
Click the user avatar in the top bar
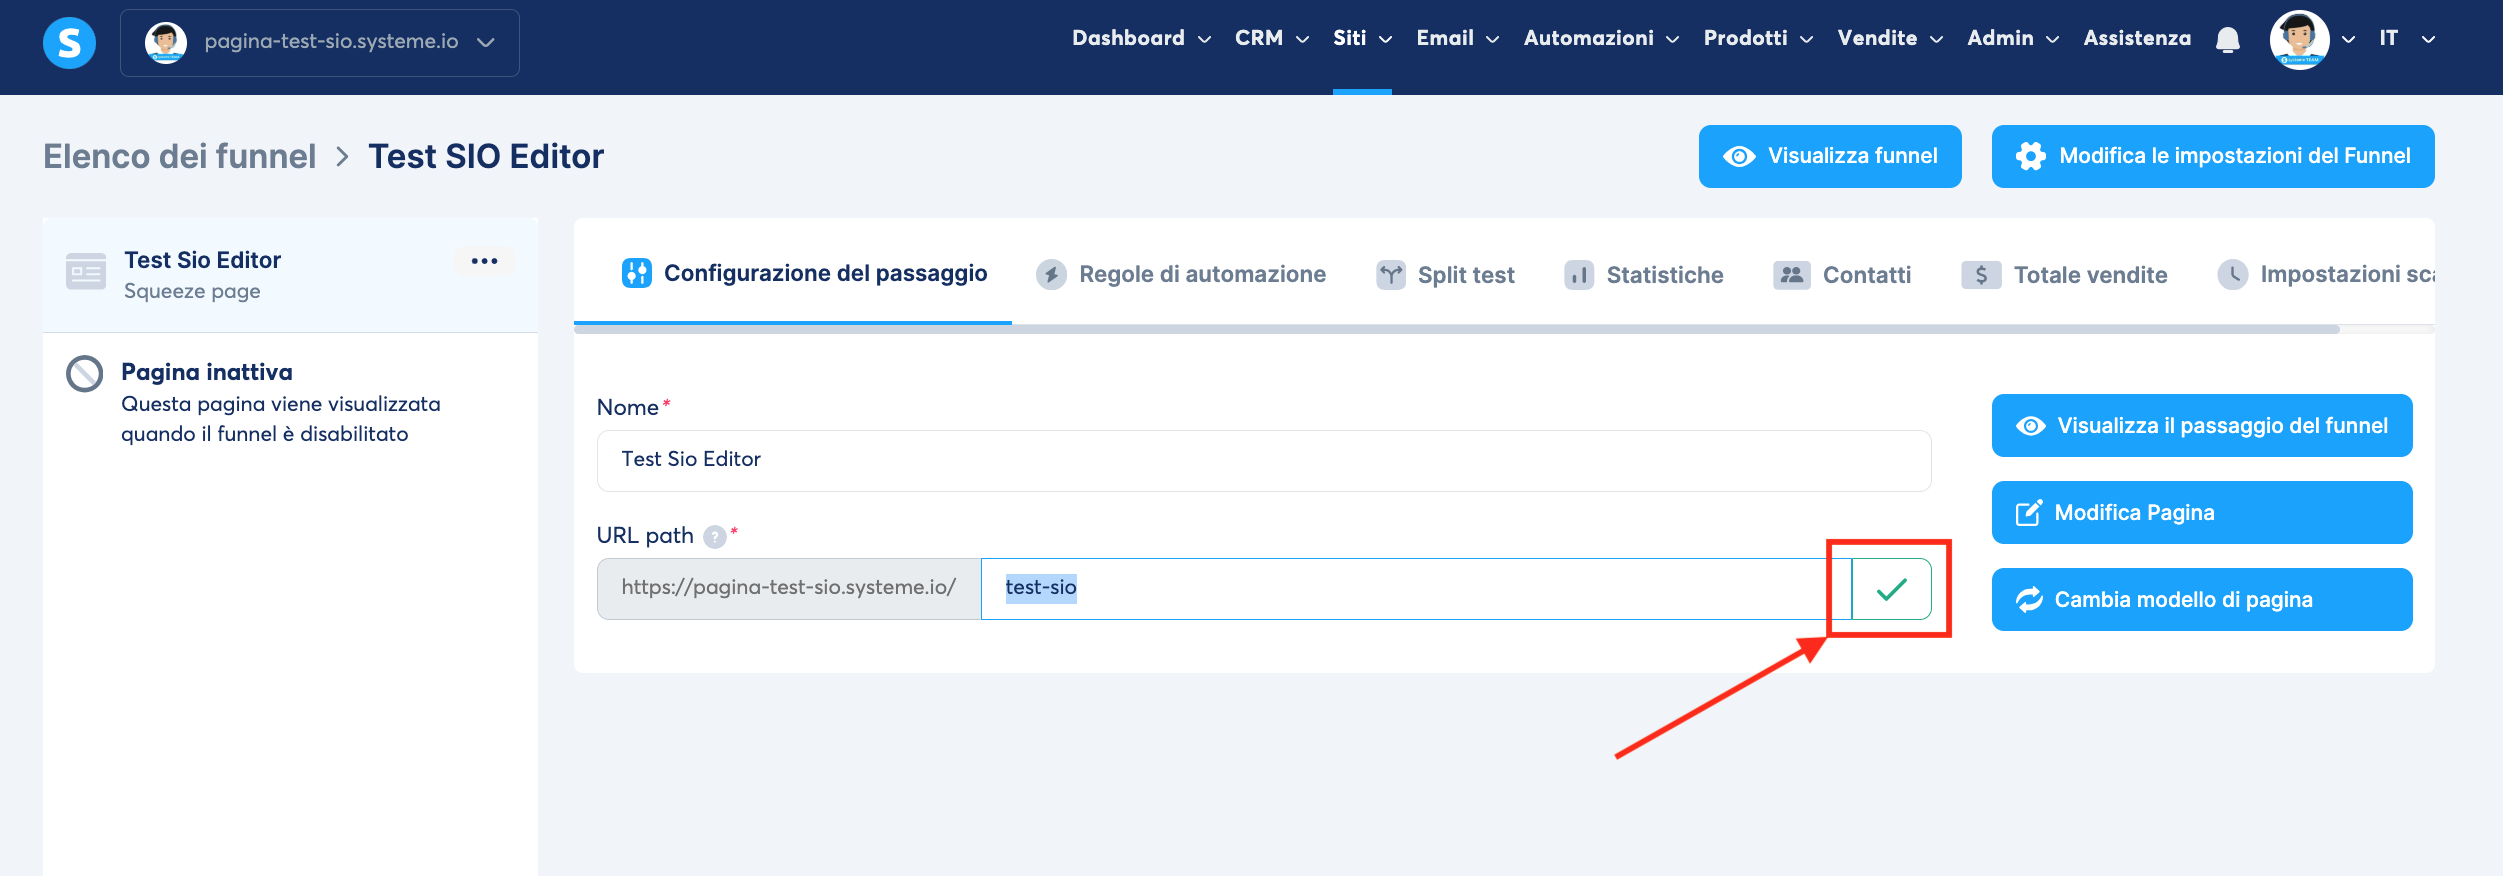pyautogui.click(x=2299, y=40)
